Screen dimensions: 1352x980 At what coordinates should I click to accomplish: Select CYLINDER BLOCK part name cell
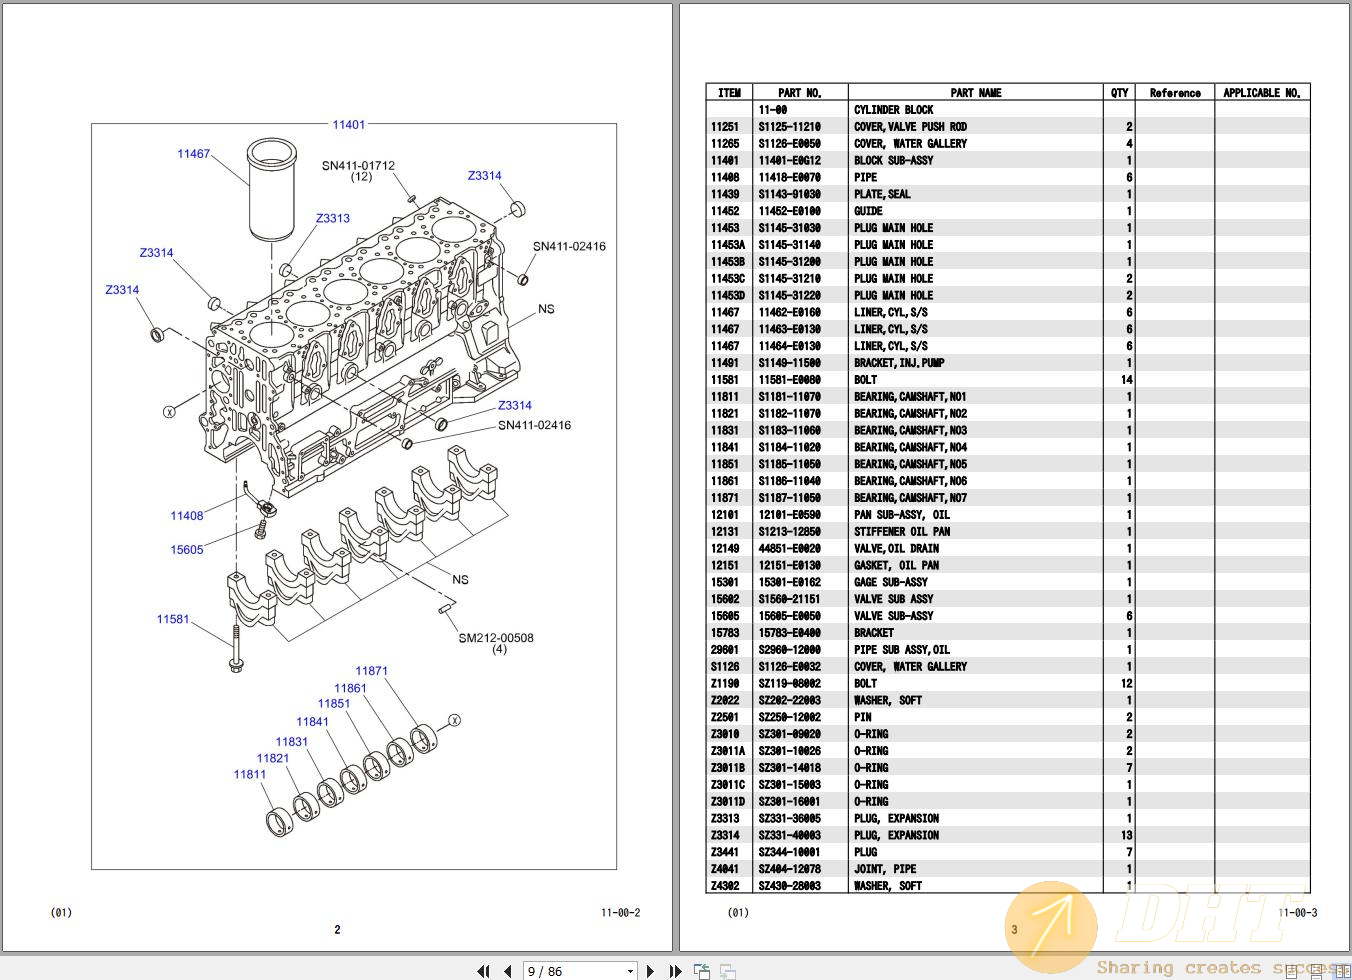tap(894, 110)
